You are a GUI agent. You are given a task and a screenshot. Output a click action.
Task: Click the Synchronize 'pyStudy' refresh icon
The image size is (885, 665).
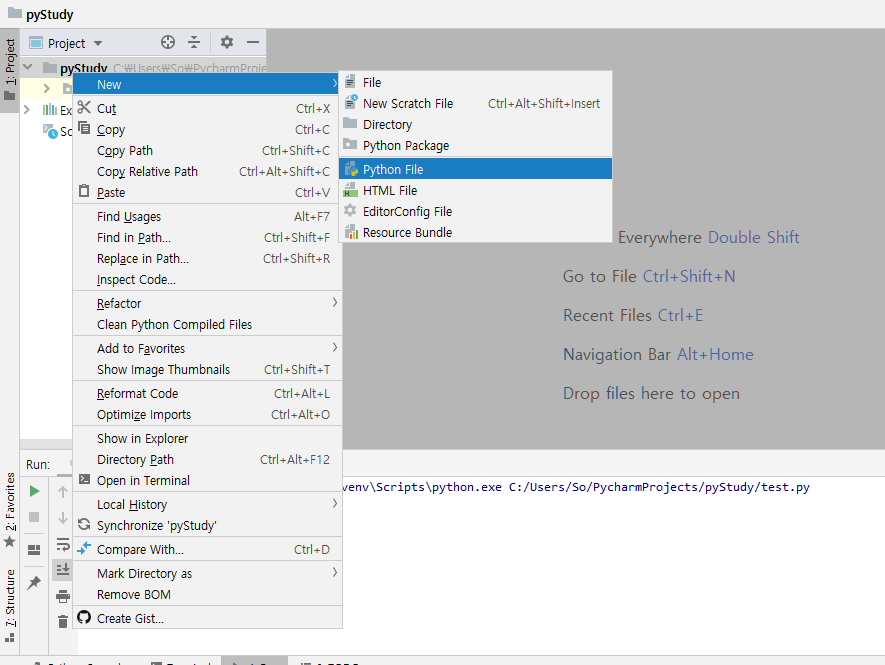[x=84, y=524]
